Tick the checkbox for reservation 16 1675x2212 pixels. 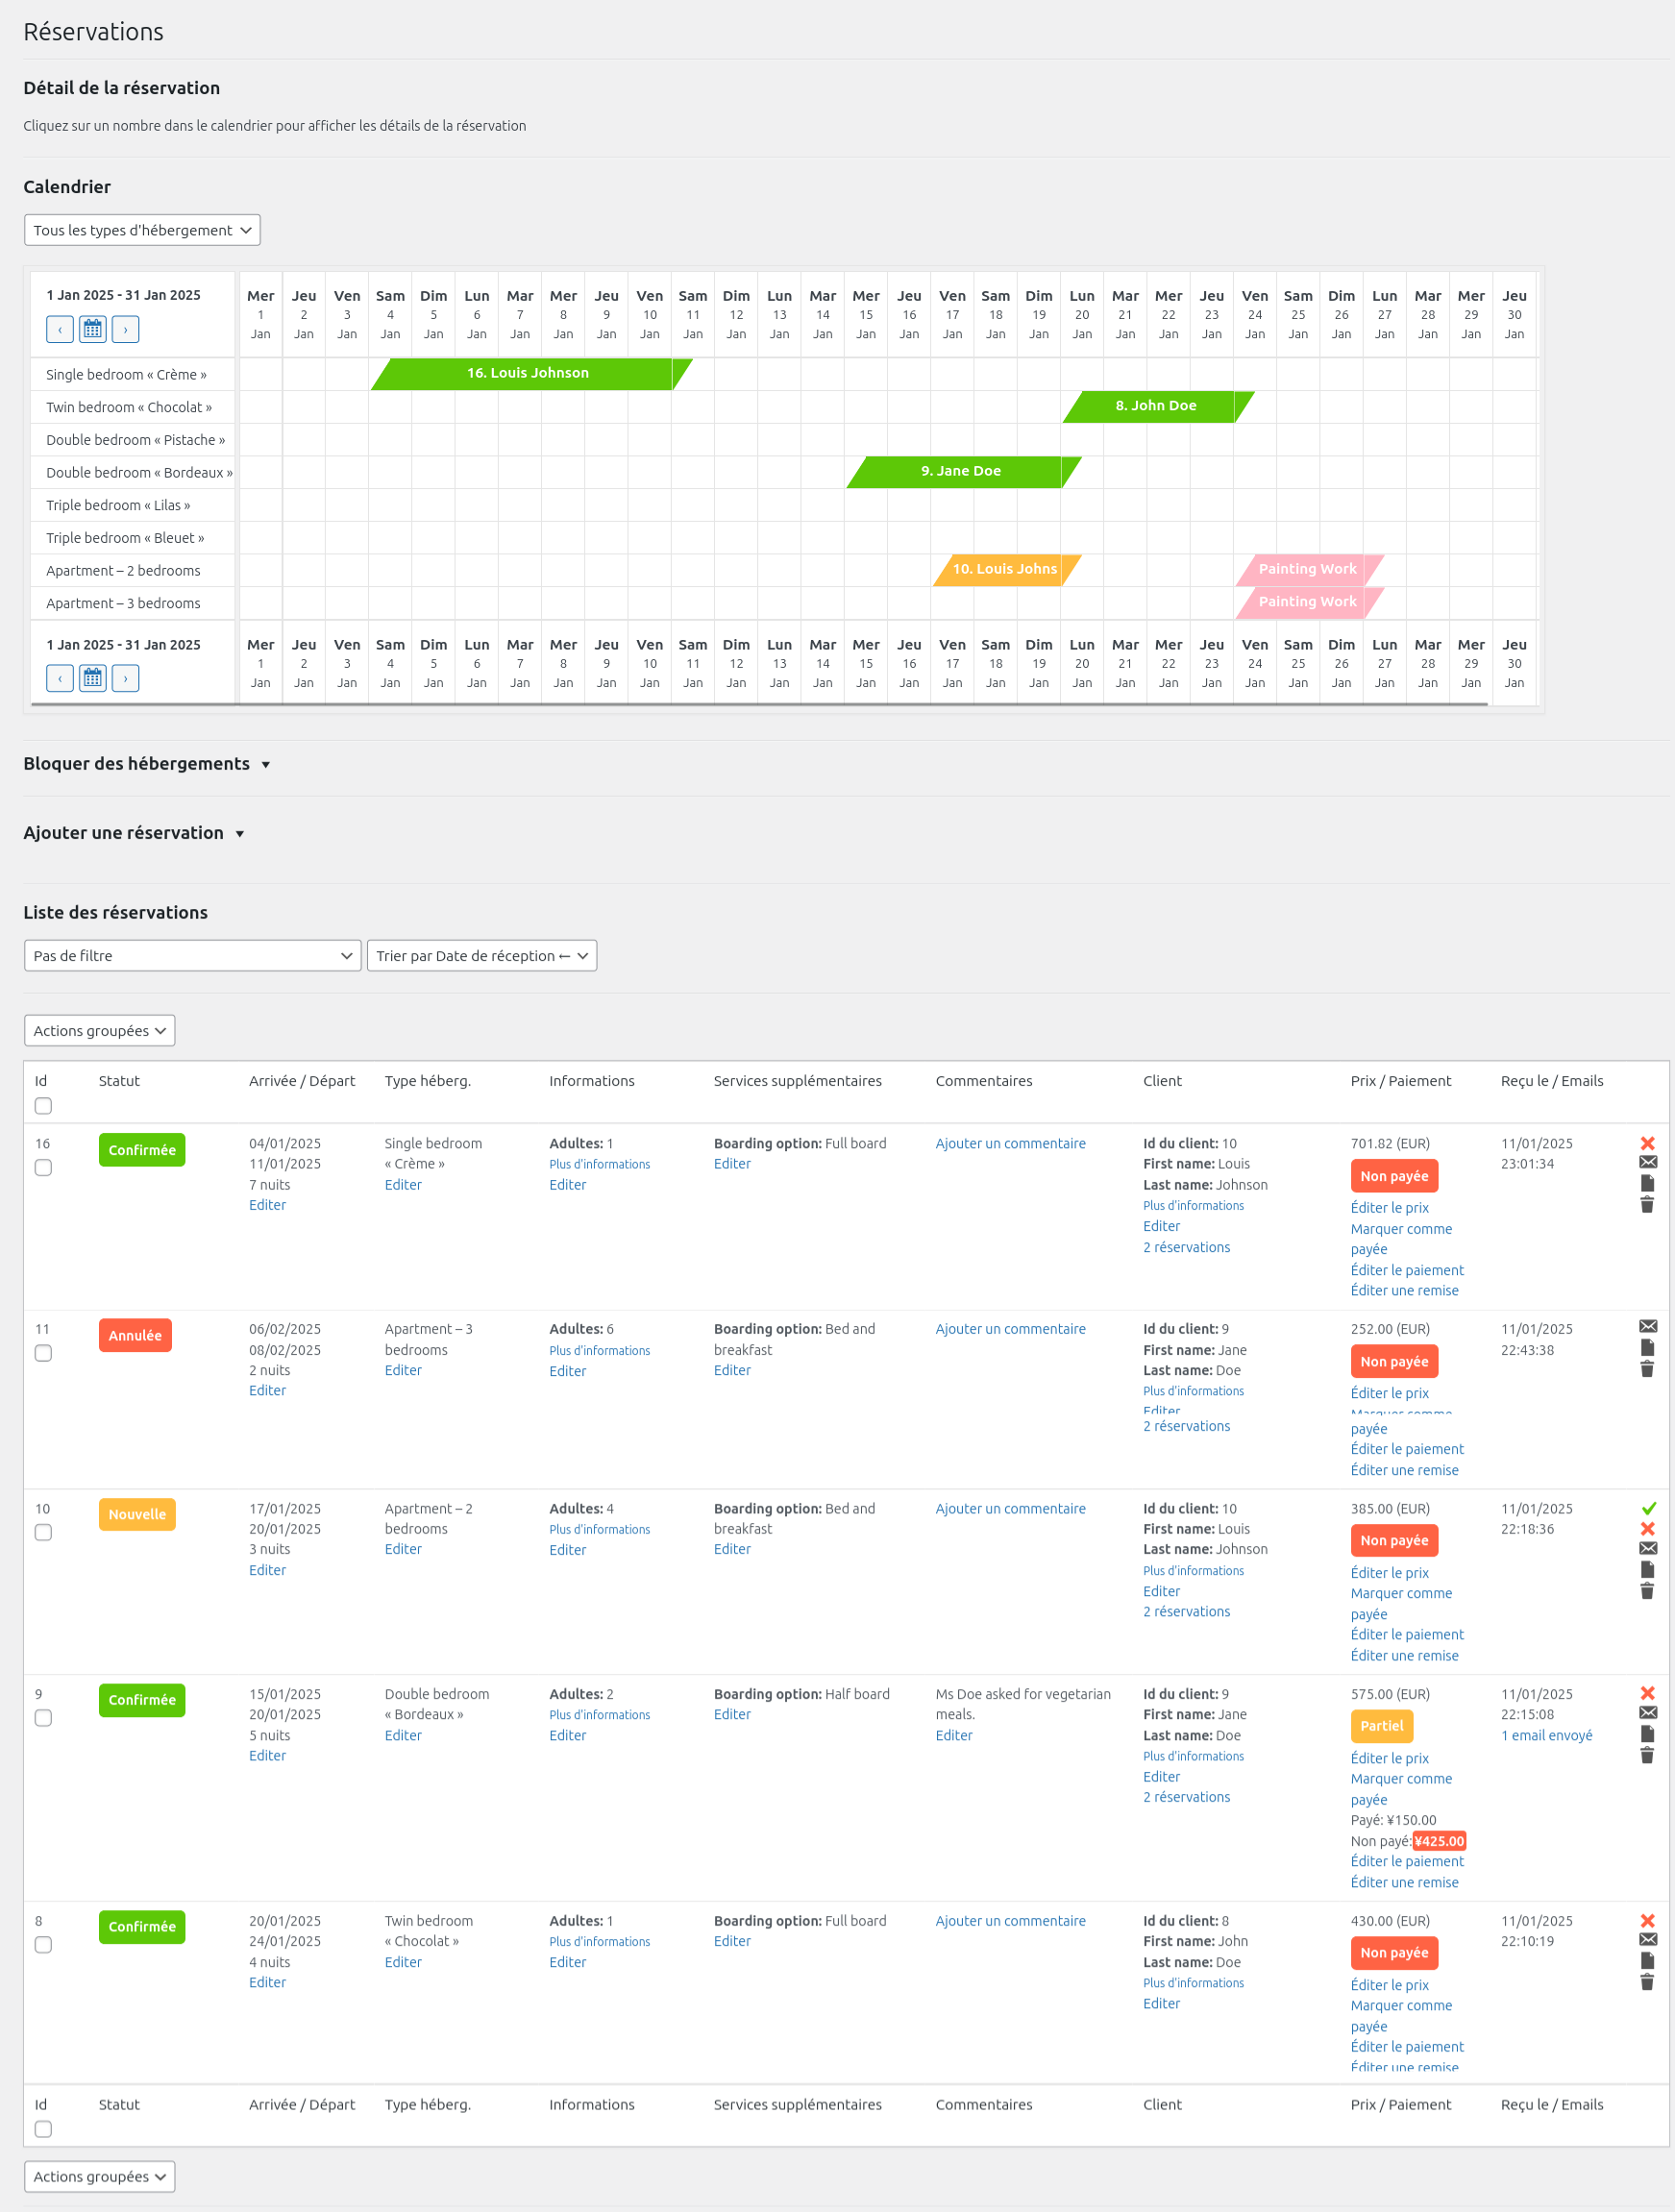(x=43, y=1167)
